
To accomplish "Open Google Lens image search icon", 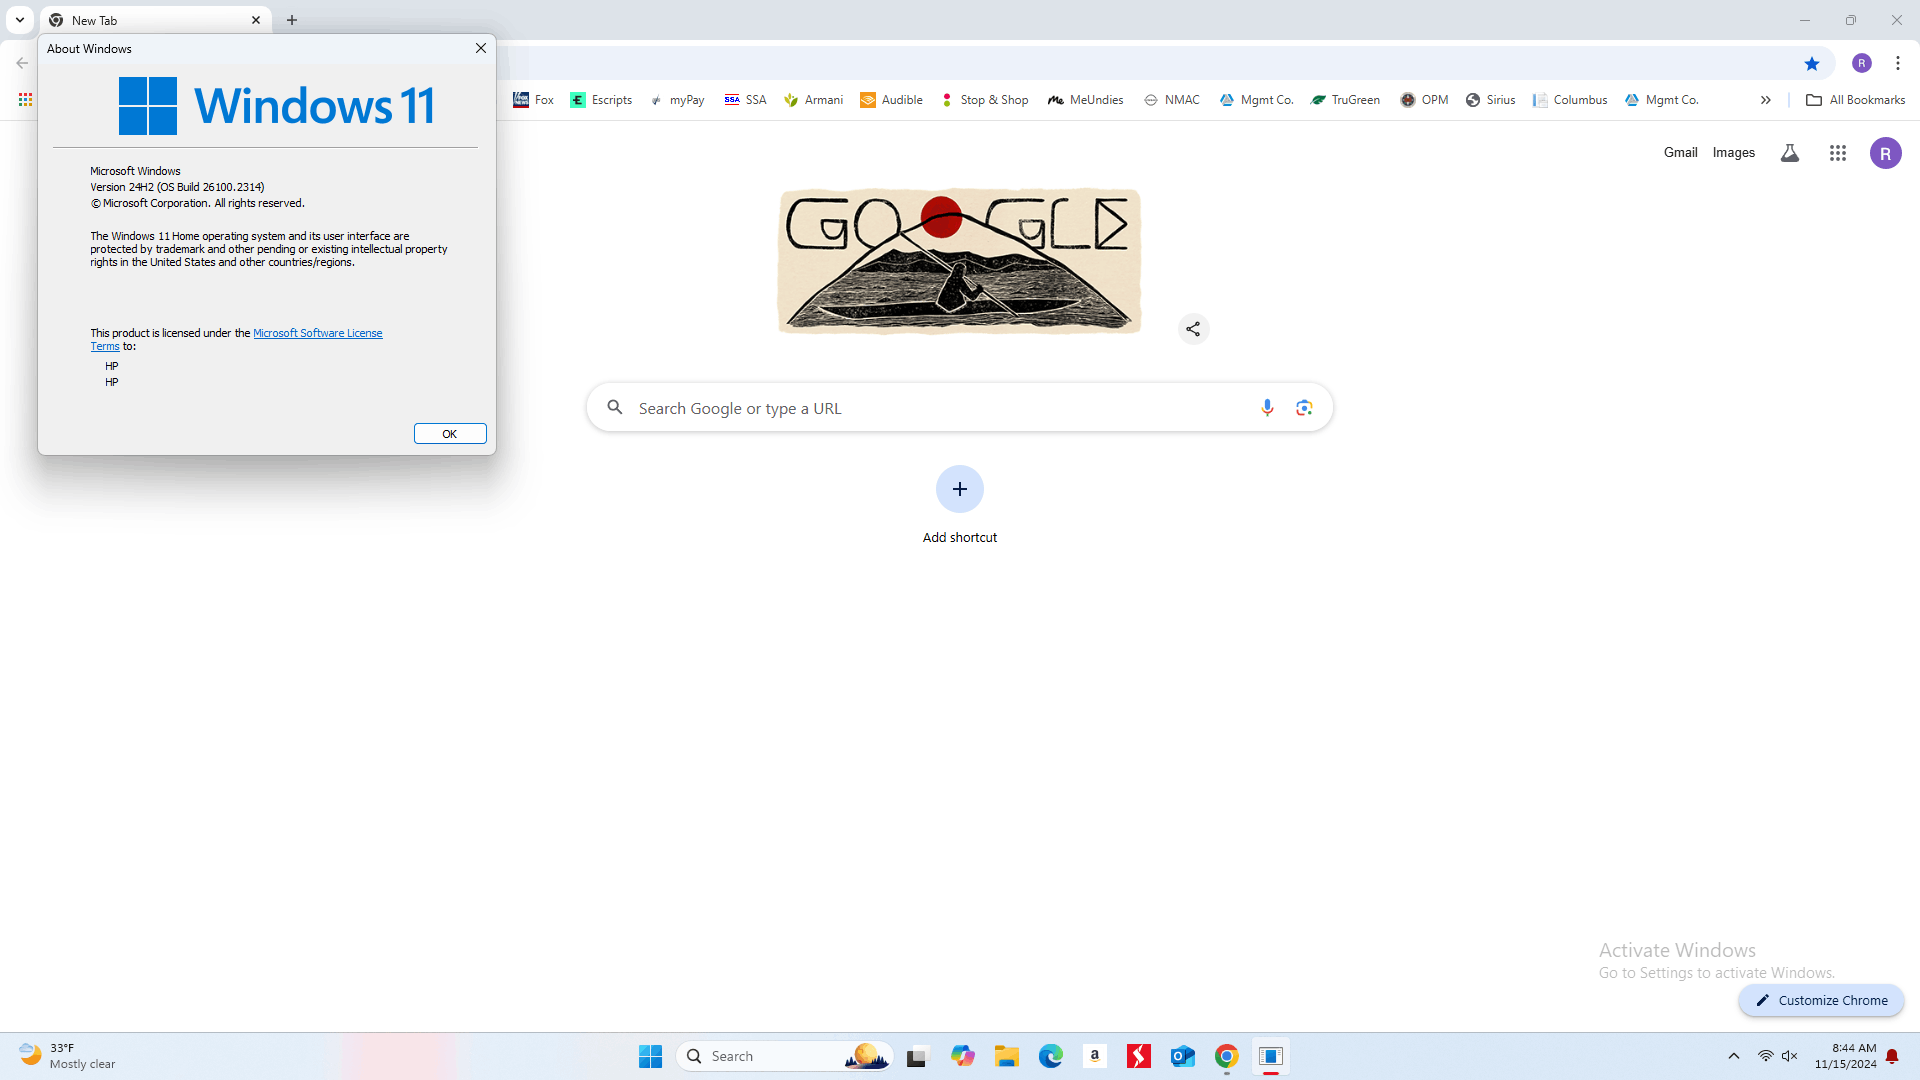I will coord(1304,408).
